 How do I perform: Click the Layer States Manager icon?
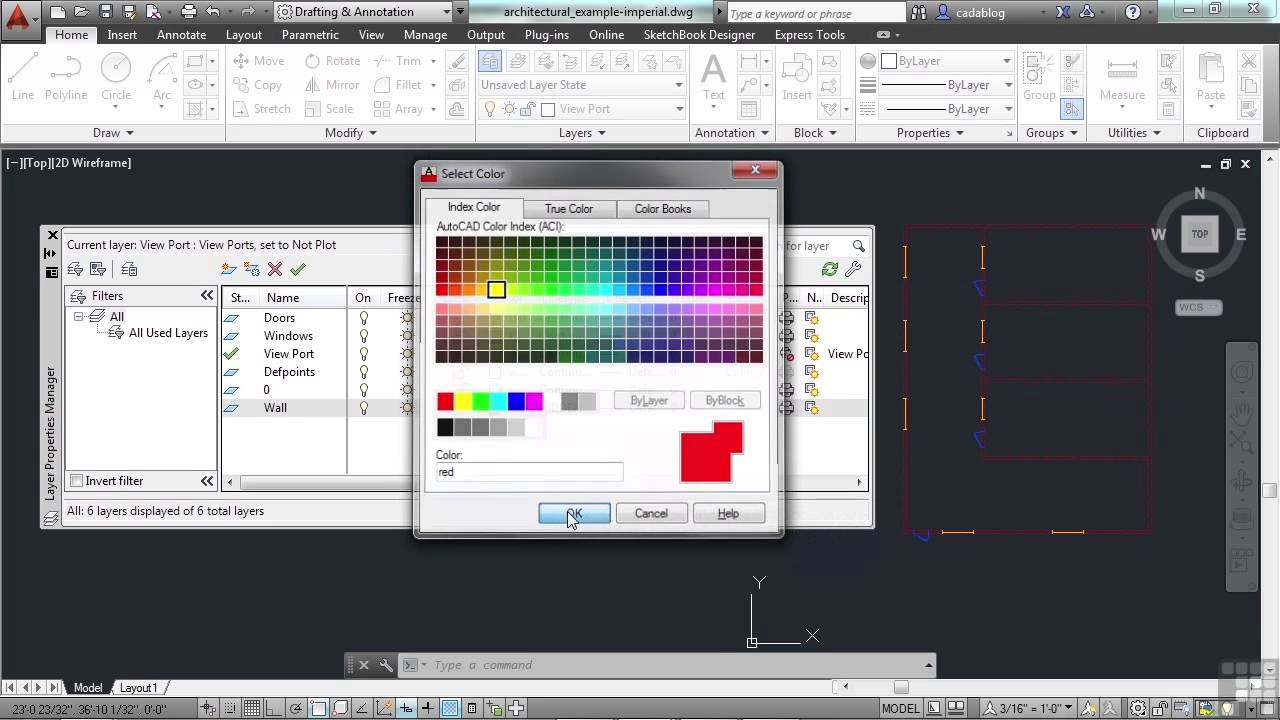(129, 269)
